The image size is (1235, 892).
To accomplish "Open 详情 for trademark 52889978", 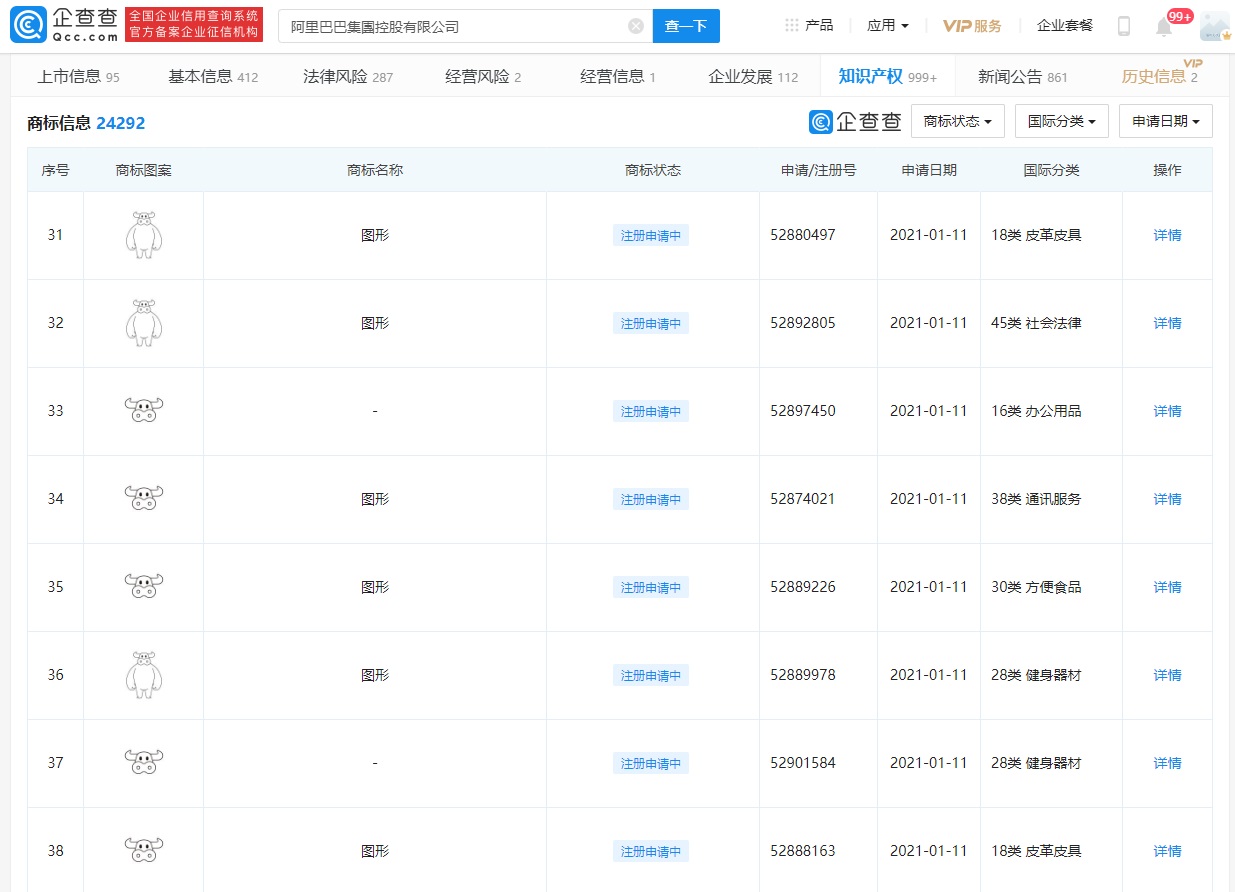I will [x=1167, y=675].
